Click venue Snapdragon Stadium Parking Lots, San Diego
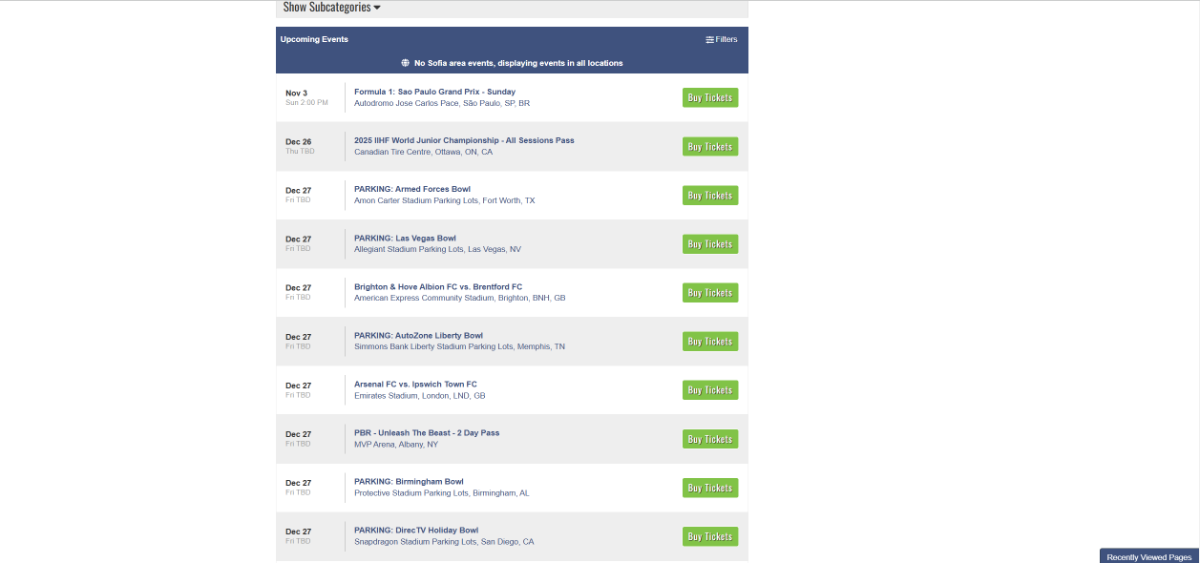Image resolution: width=1200 pixels, height=563 pixels. tap(444, 542)
